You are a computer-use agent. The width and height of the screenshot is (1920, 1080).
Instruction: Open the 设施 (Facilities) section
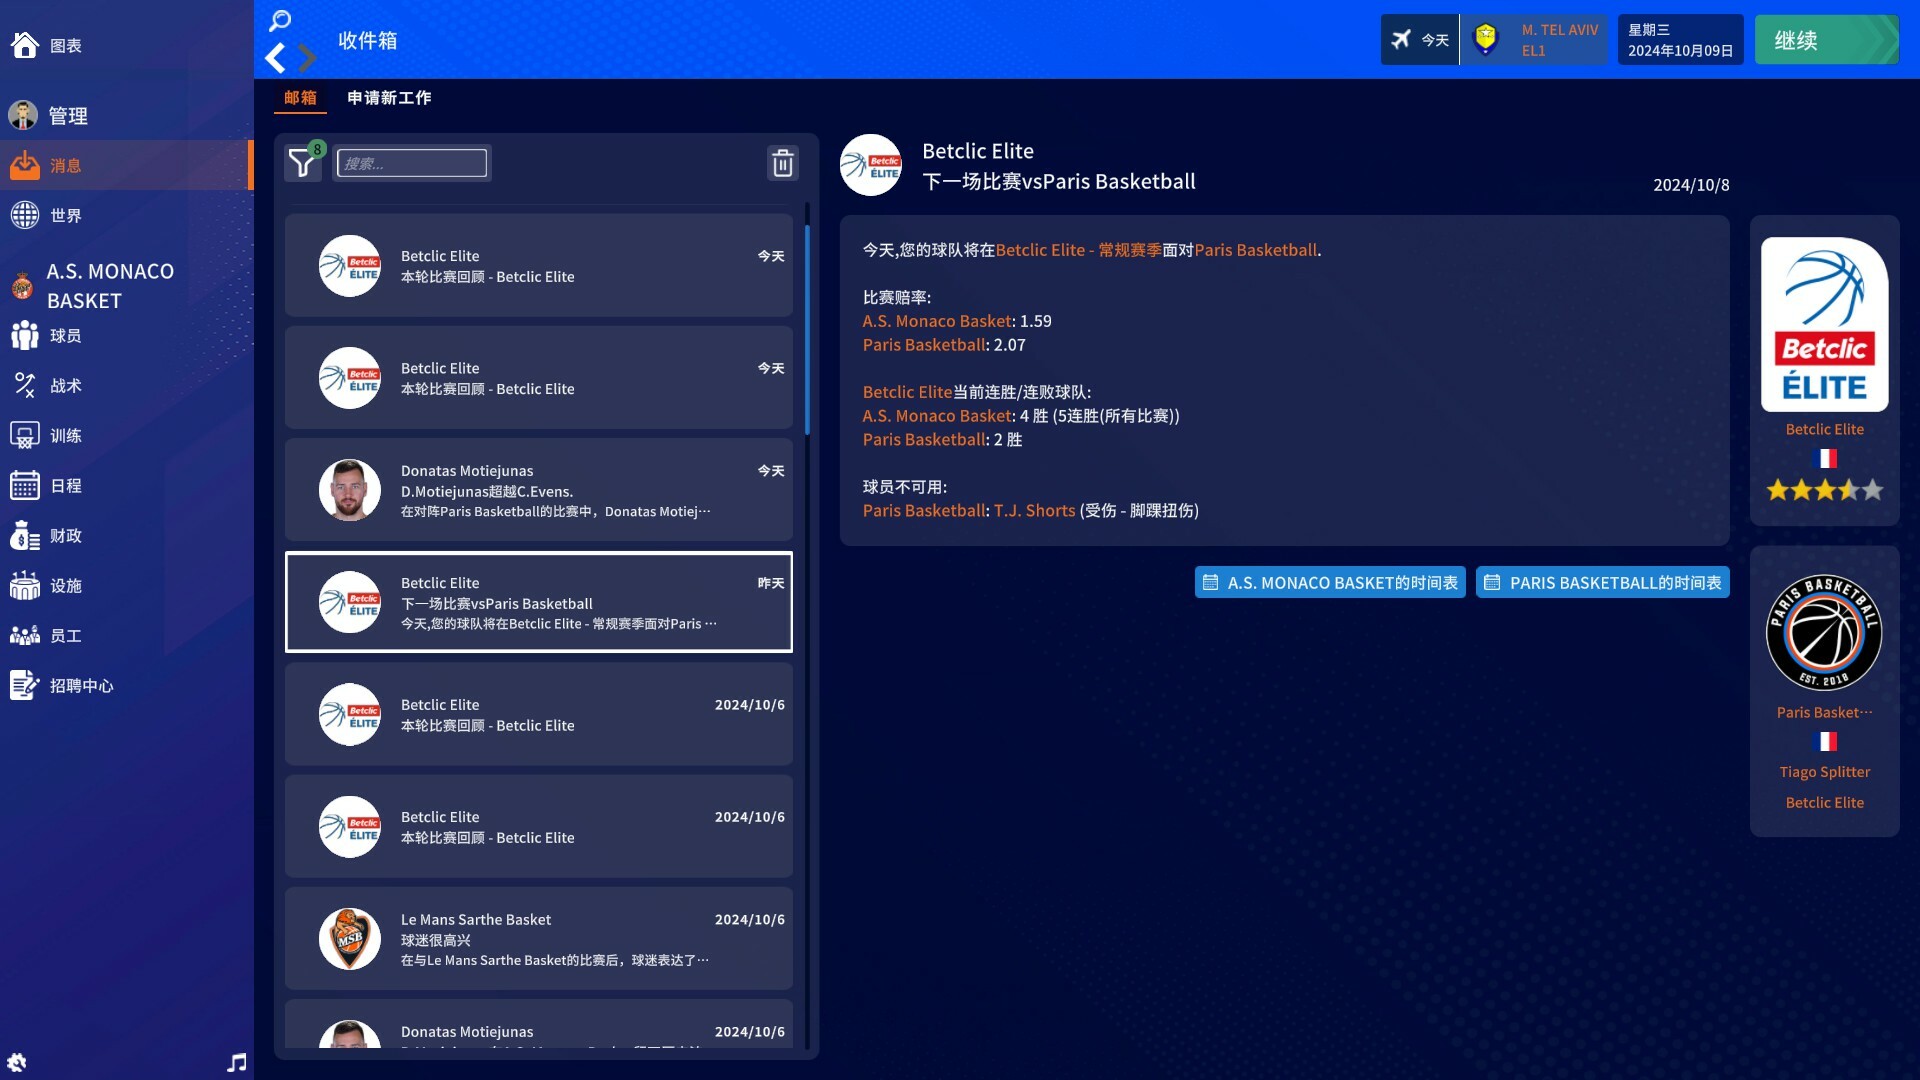66,585
